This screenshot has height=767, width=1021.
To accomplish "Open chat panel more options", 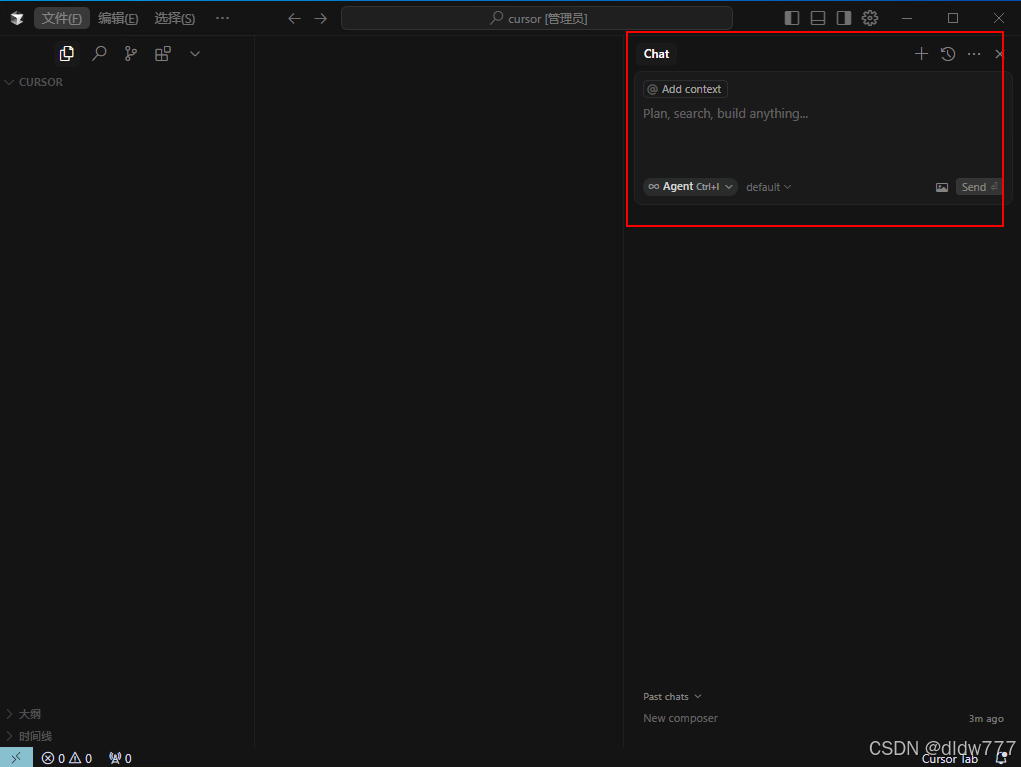I will click(x=974, y=54).
